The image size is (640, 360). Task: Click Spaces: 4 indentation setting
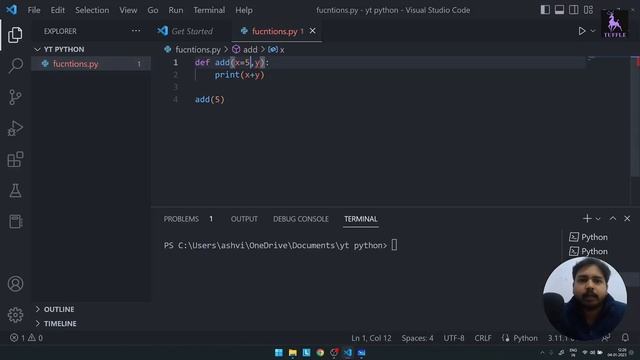[417, 338]
